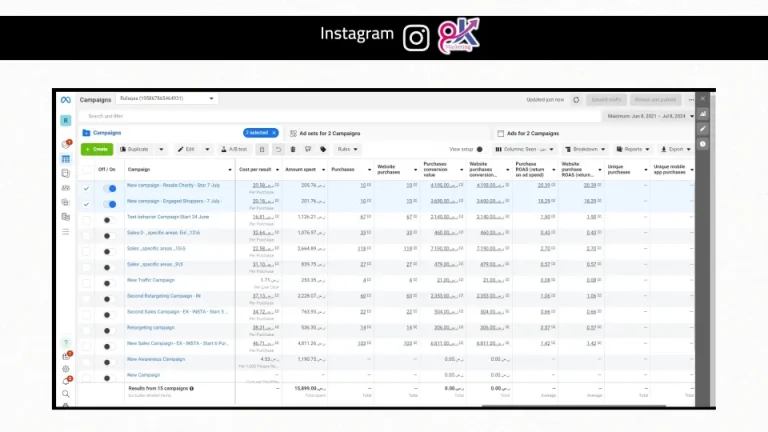Toggle the View setup switch
Image resolution: width=768 pixels, height=432 pixels.
[x=480, y=149]
